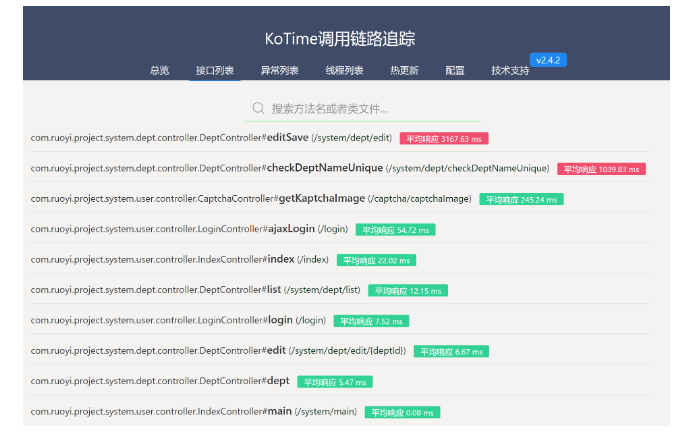Switch to the 接口列表 tab

point(215,71)
